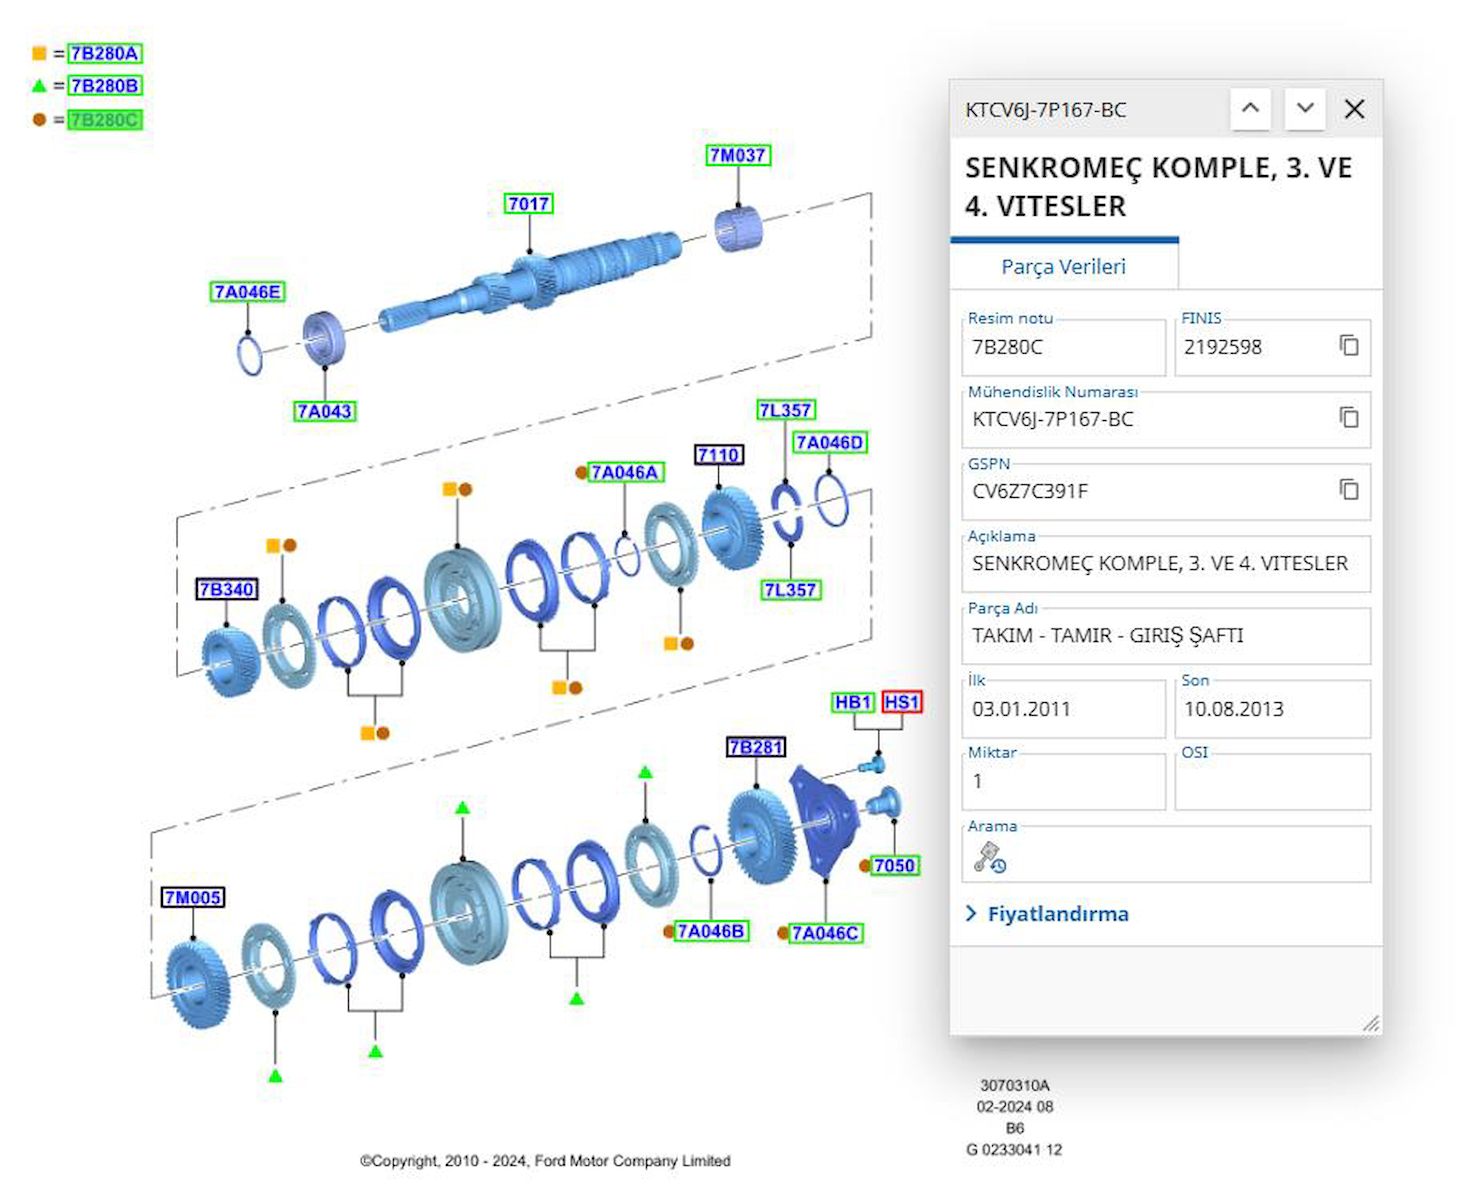1458x1200 pixels.
Task: Select the 7B280B legend label
Action: [x=105, y=86]
